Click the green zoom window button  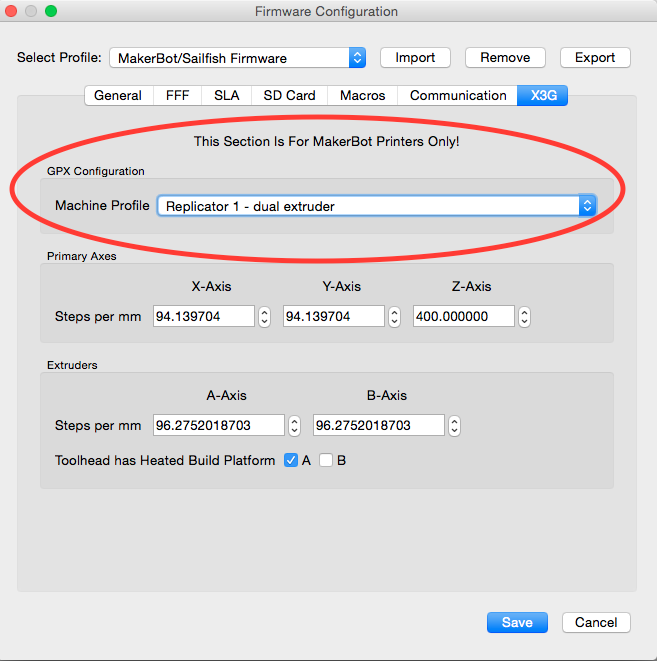[x=51, y=11]
